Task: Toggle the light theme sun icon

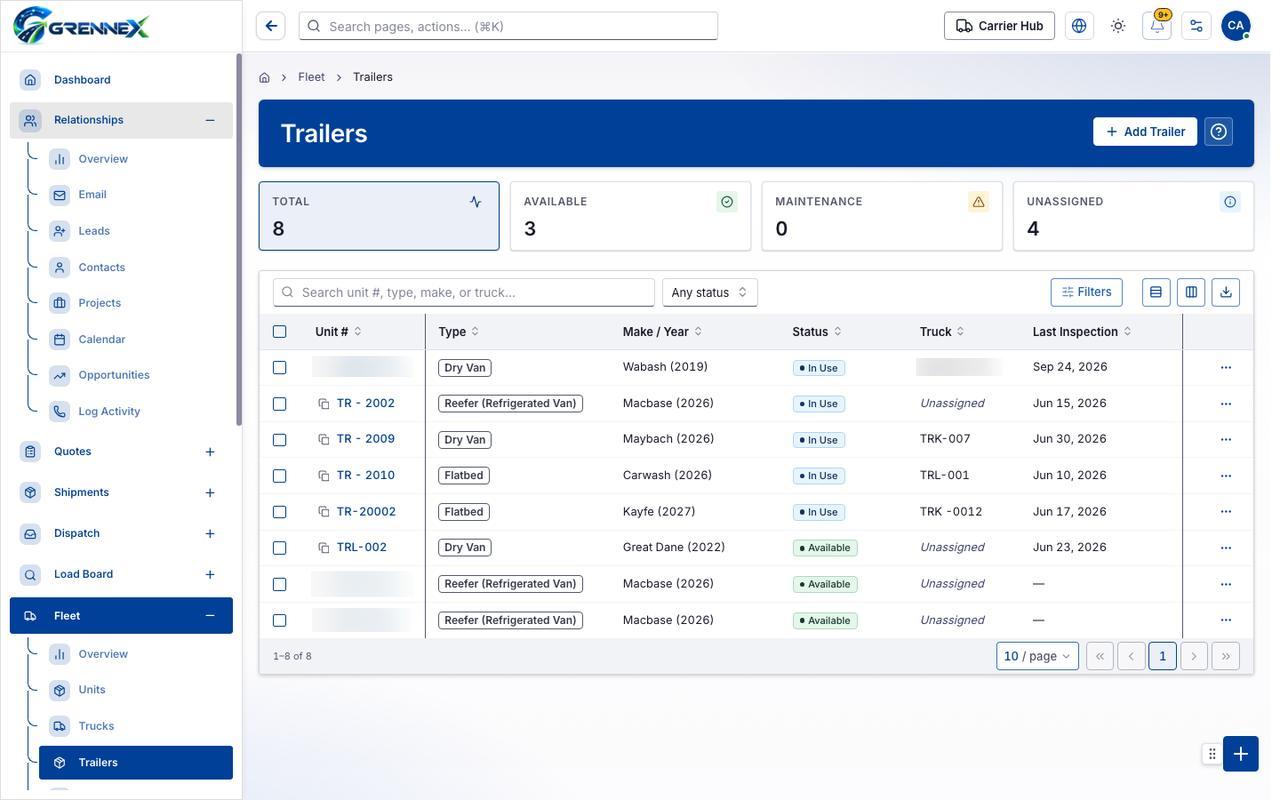Action: (x=1118, y=26)
